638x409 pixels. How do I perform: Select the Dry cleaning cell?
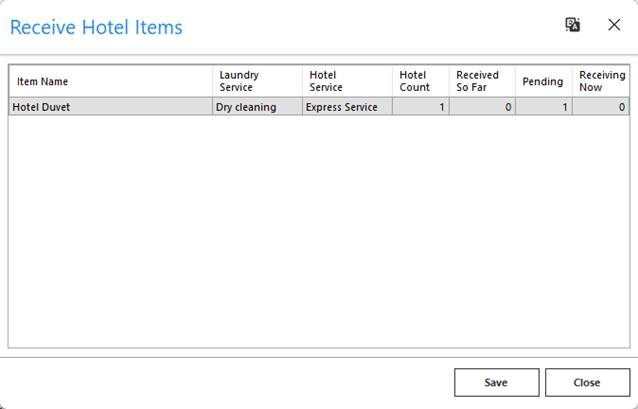257,107
